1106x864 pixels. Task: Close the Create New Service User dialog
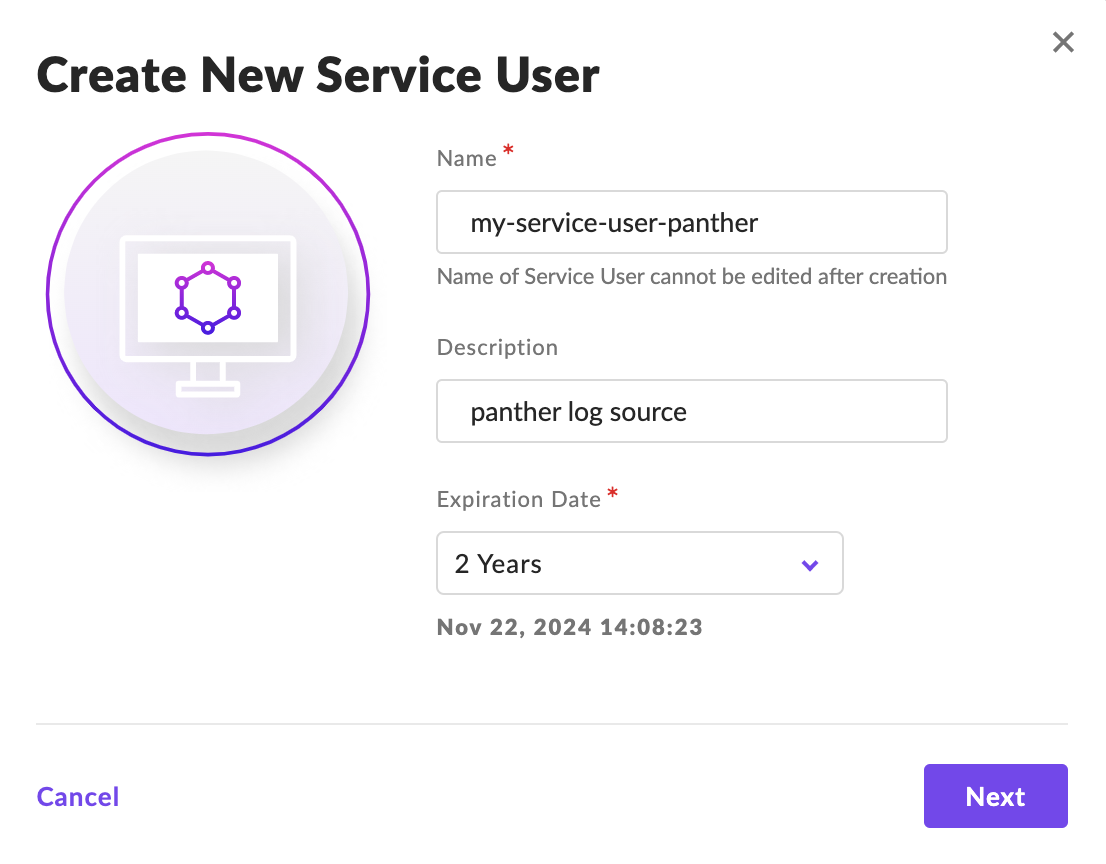[x=1063, y=42]
